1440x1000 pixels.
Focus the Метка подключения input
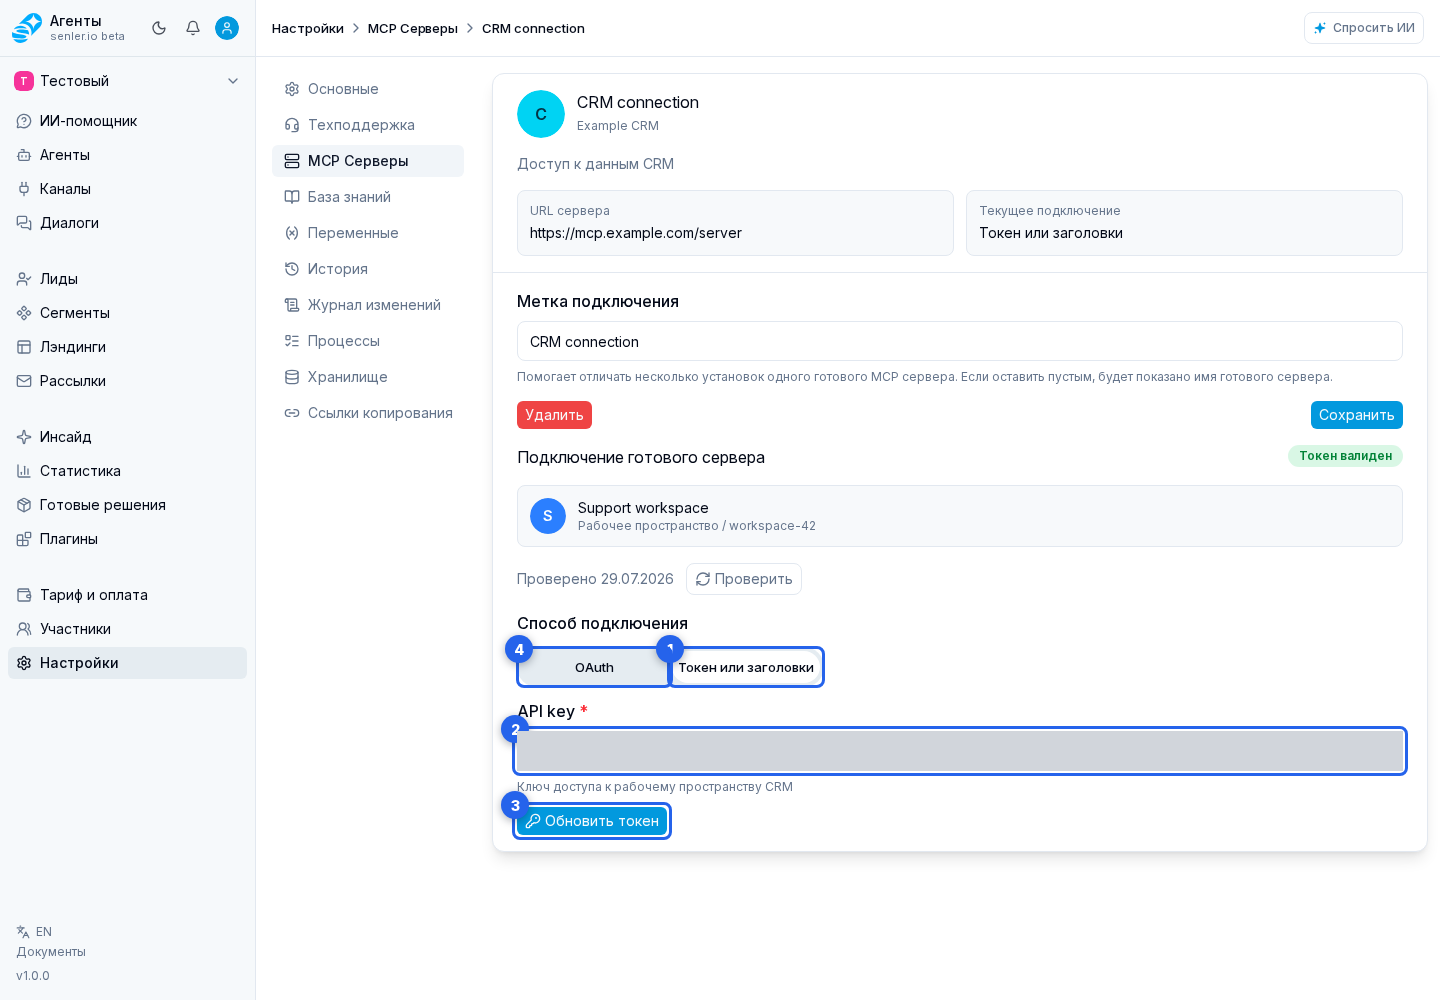(960, 341)
